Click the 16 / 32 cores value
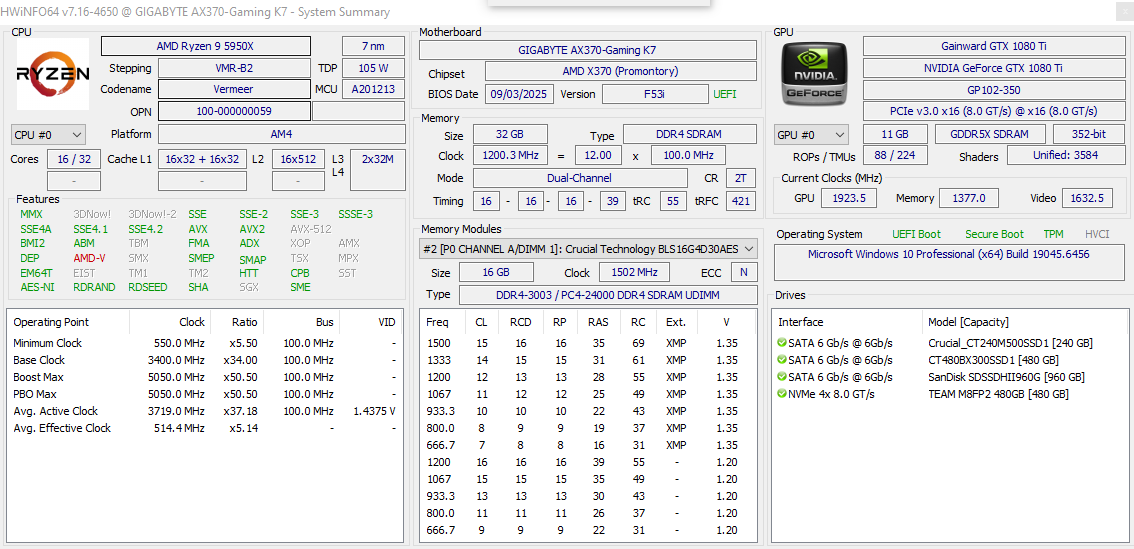 pos(74,159)
